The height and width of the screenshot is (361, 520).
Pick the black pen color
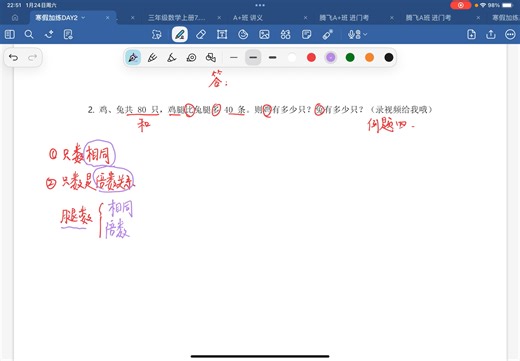[389, 58]
